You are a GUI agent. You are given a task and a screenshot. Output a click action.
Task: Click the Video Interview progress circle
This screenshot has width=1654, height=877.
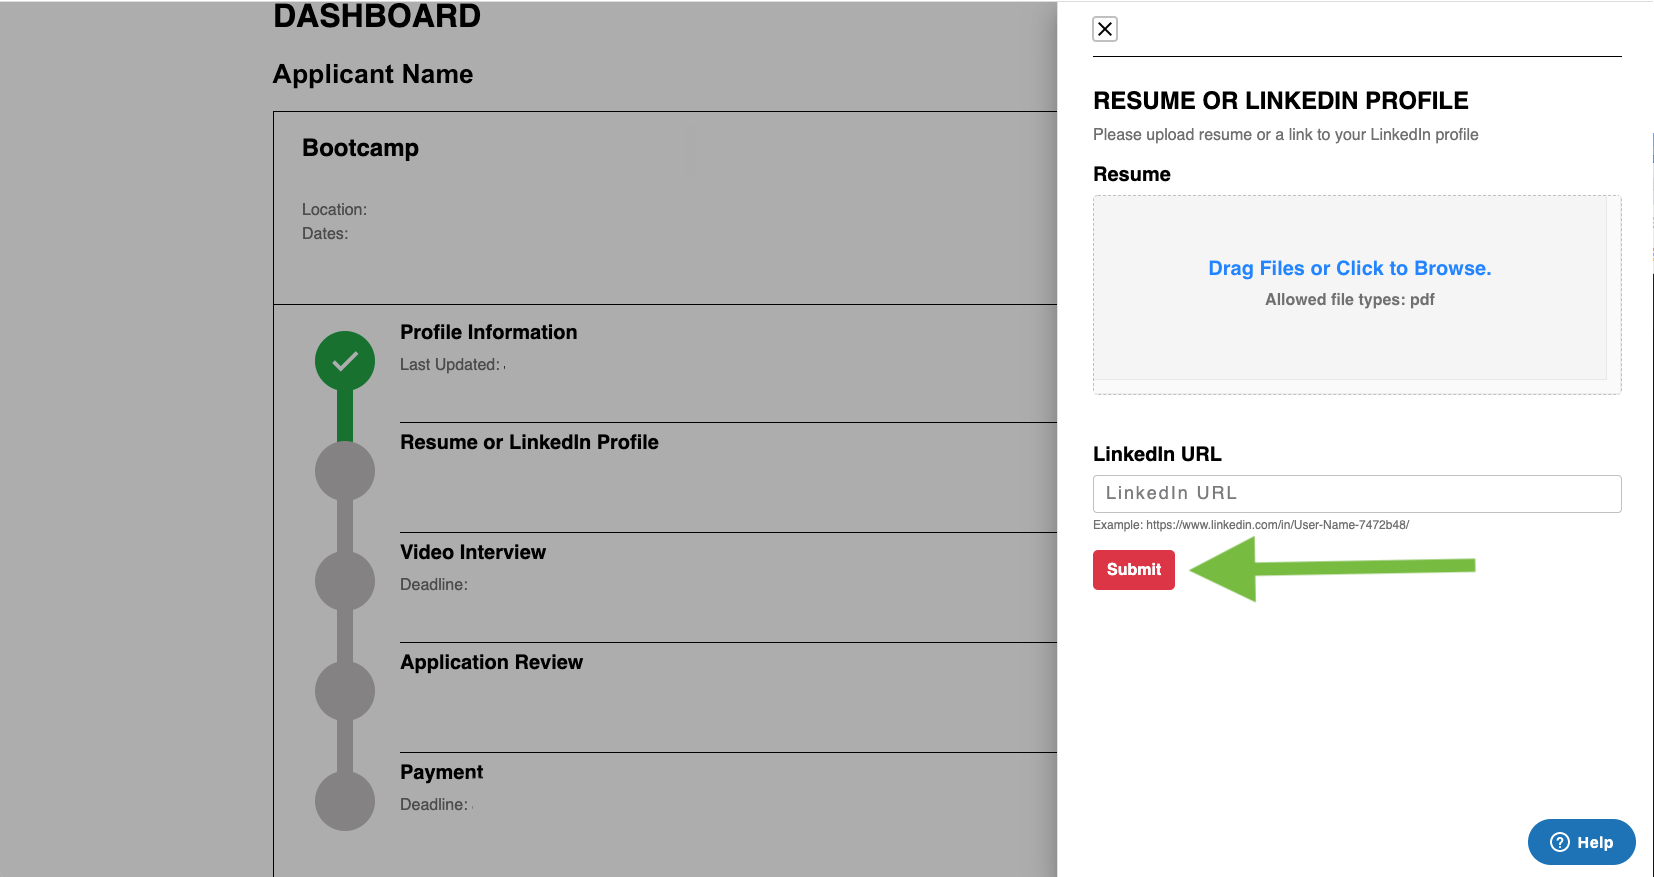click(344, 580)
